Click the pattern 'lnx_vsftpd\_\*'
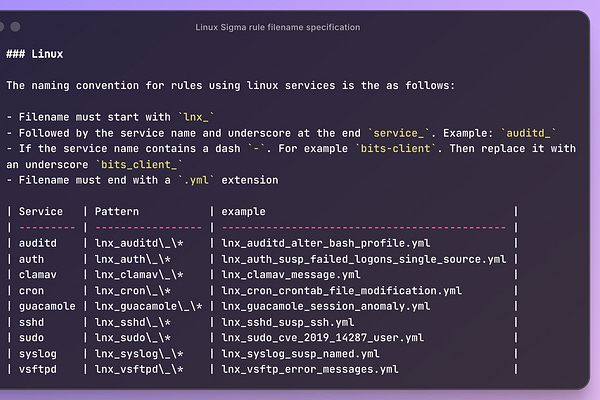This screenshot has width=600, height=400. point(139,369)
